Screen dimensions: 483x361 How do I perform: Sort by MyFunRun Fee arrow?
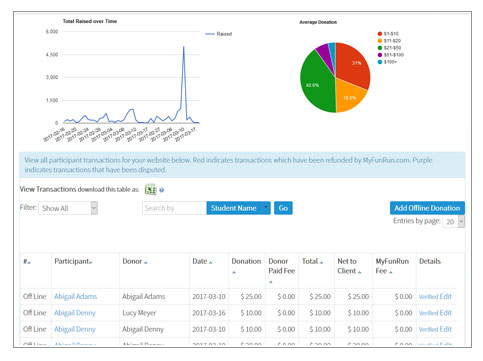point(390,272)
